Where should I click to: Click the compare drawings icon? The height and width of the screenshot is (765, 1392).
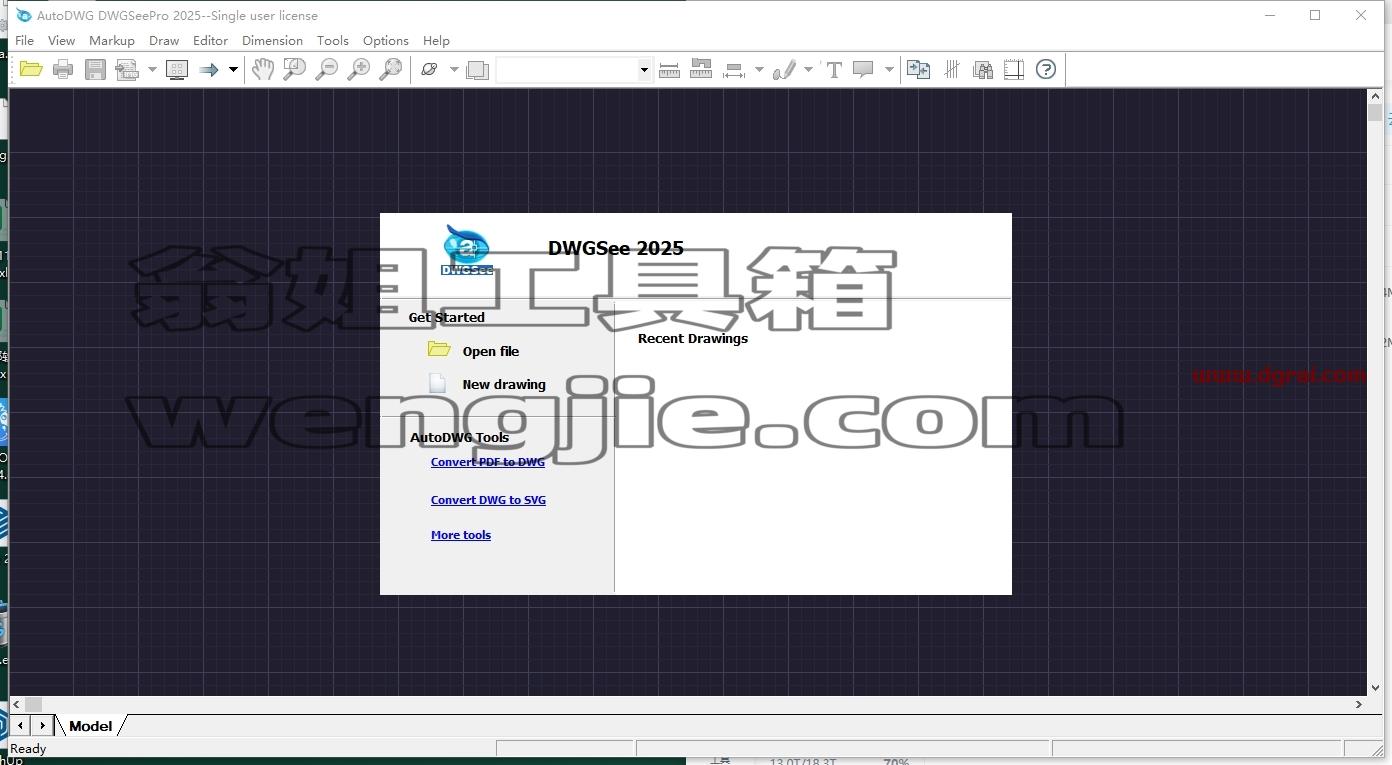[918, 69]
